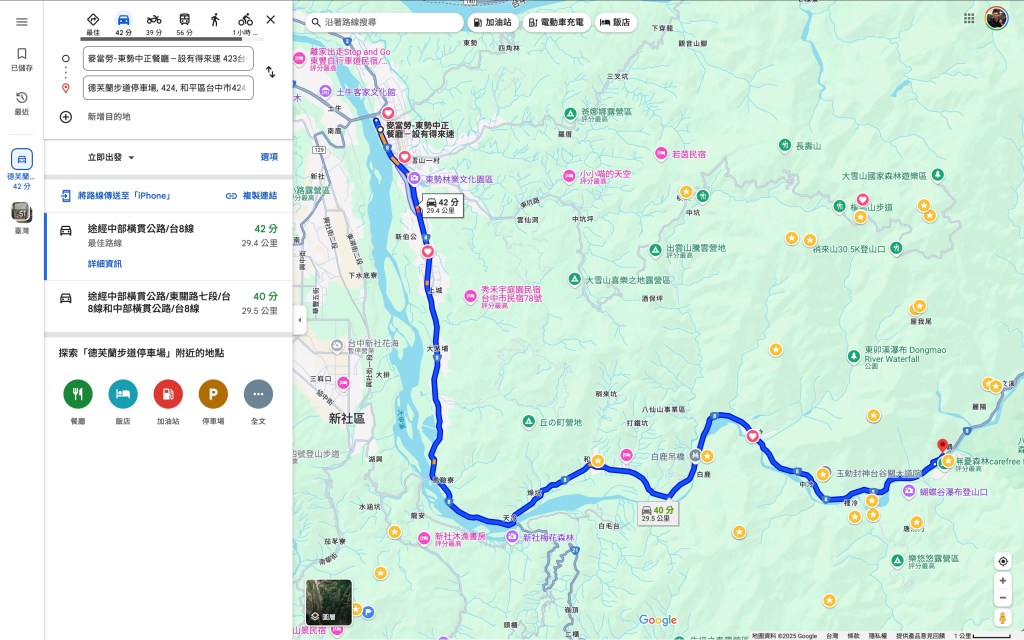
Task: Center map on my location
Action: [x=1002, y=561]
